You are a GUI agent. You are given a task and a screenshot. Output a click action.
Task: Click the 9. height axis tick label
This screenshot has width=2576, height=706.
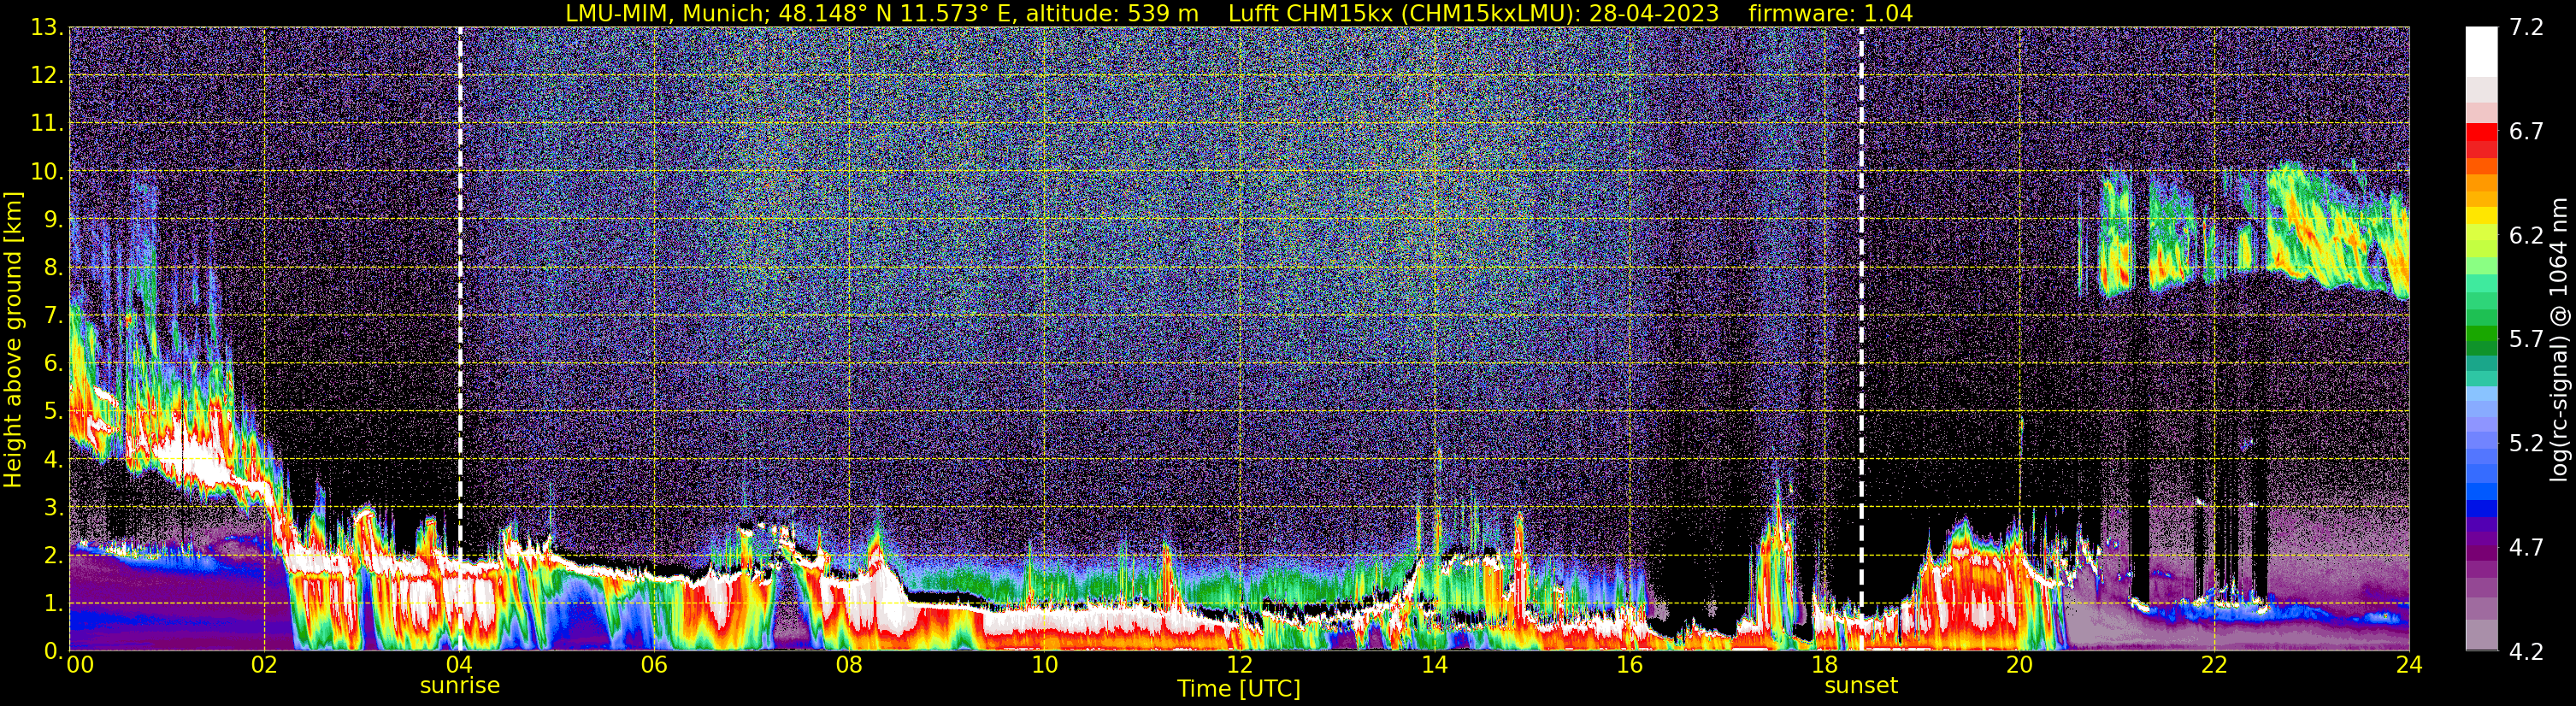[54, 219]
